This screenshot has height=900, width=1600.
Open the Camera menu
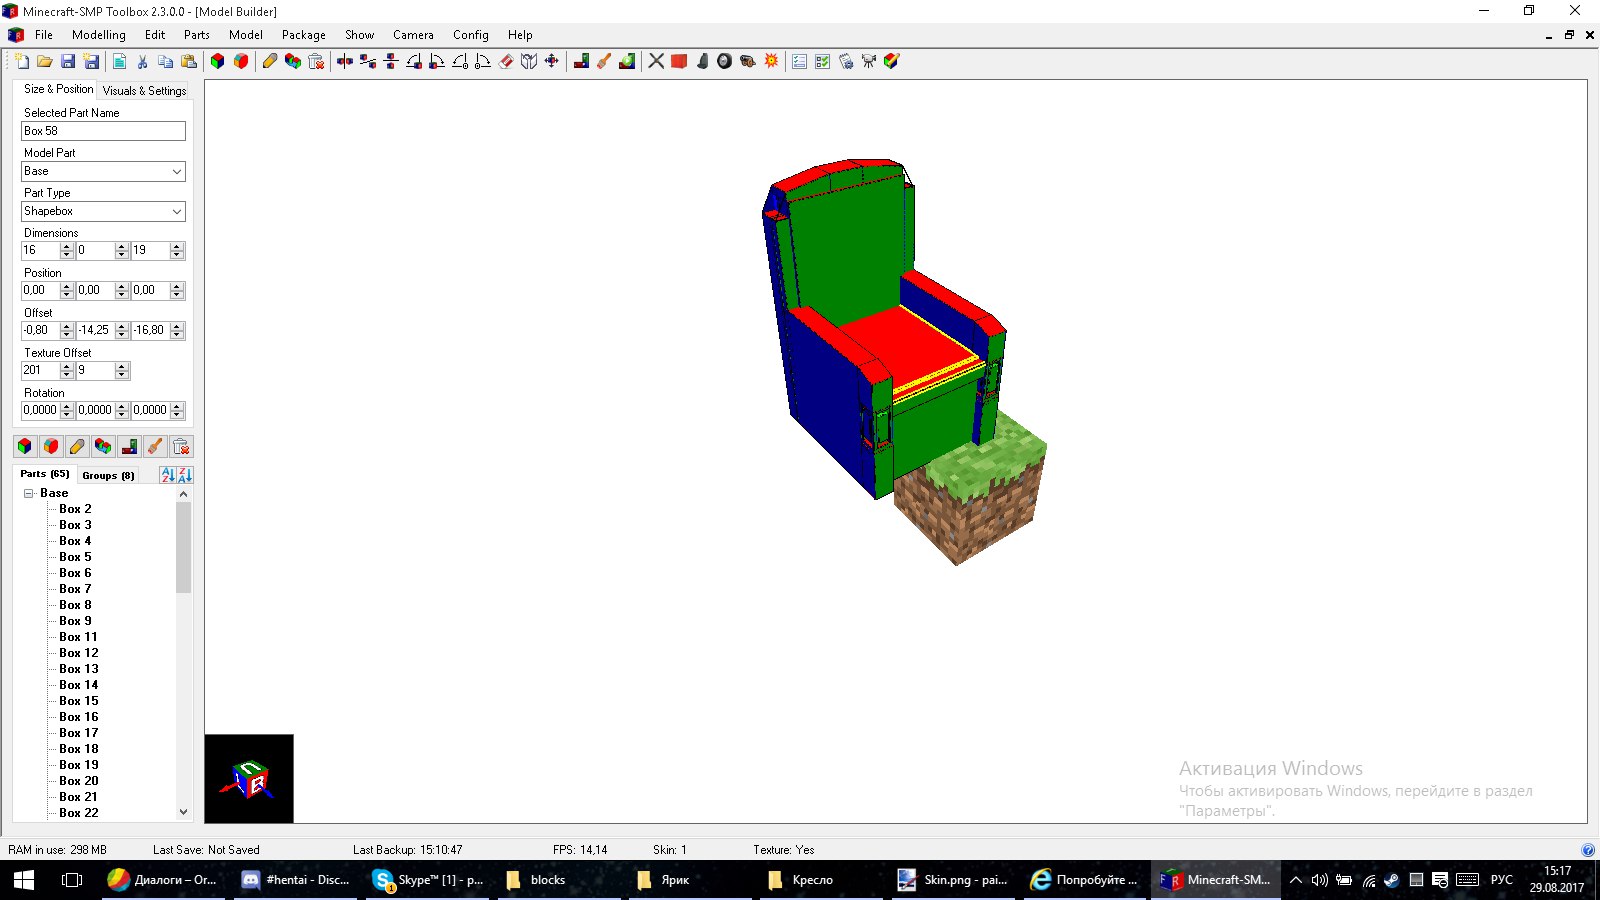point(413,35)
